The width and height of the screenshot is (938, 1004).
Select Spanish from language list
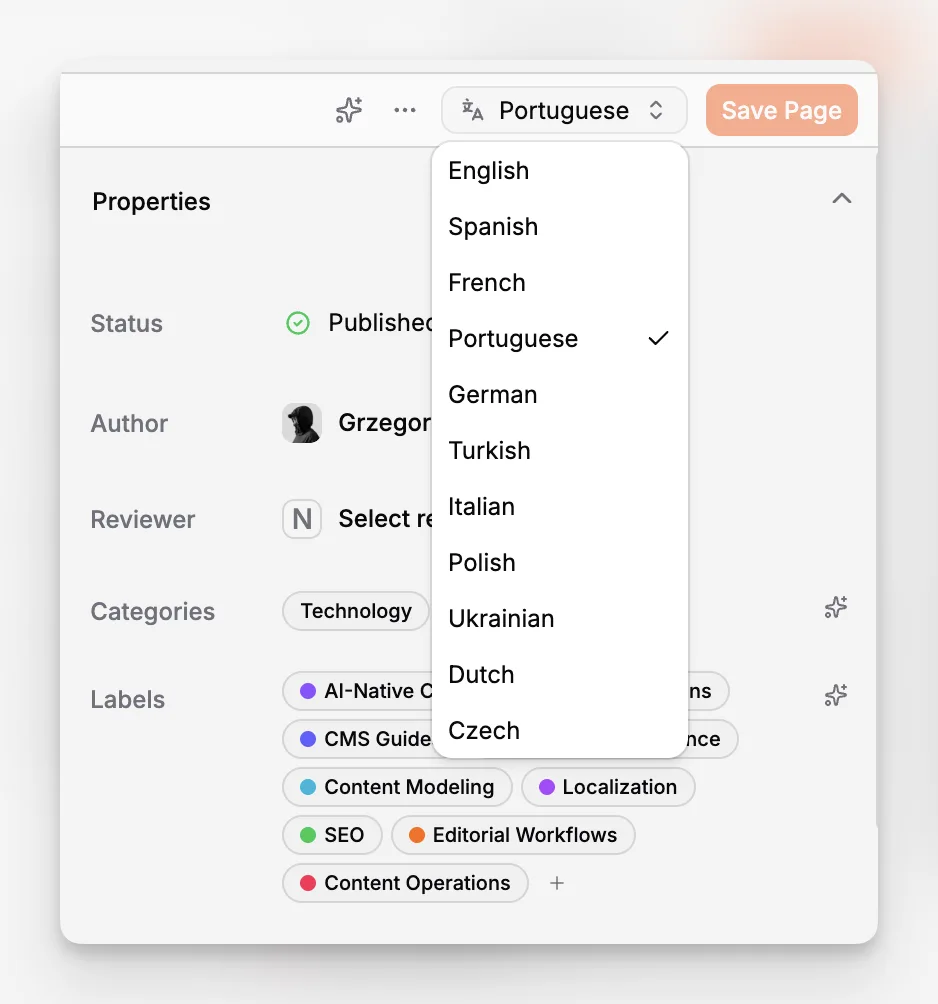point(560,227)
